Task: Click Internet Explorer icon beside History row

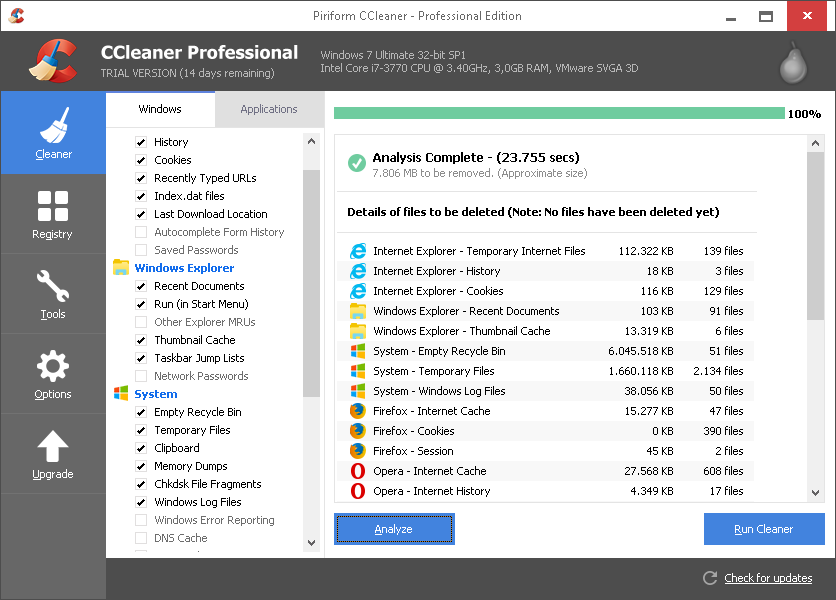Action: click(358, 271)
